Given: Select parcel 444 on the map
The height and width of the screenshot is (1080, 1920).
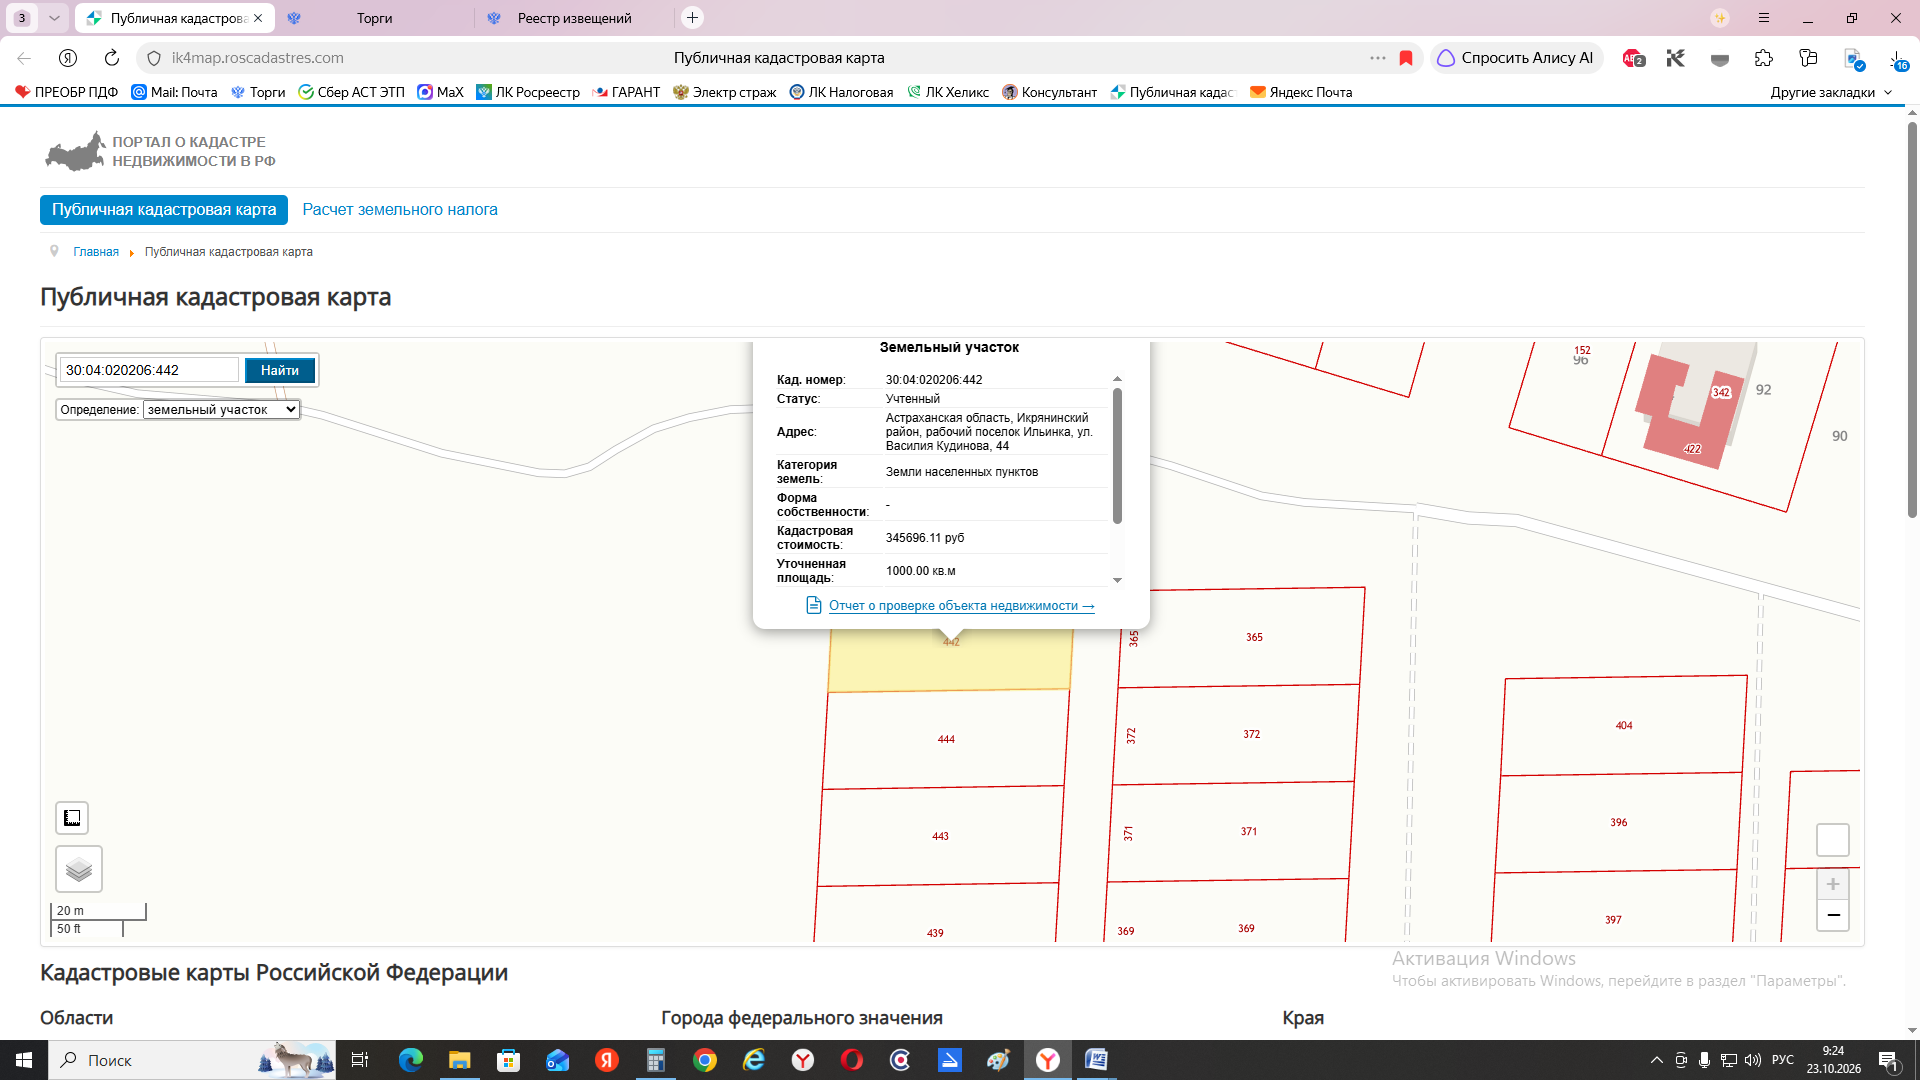Looking at the screenshot, I should (946, 739).
